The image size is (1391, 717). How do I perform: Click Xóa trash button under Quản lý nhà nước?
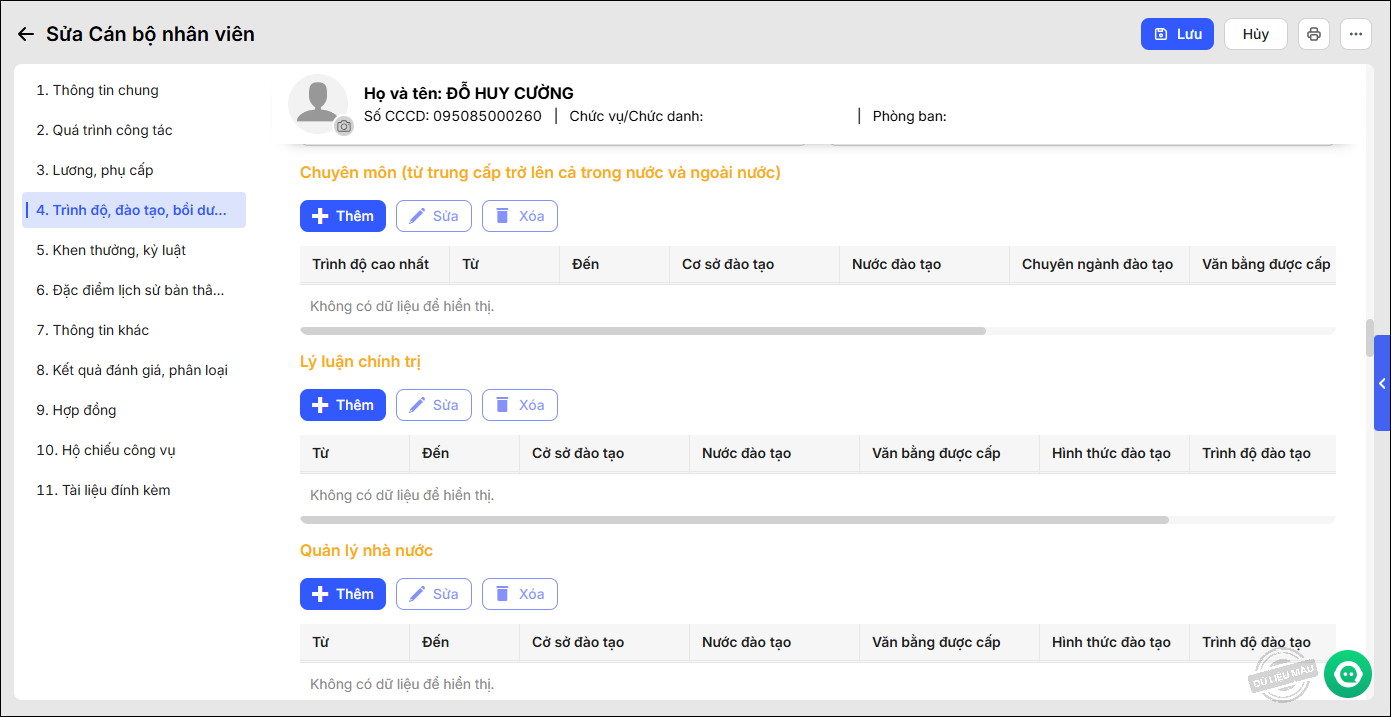coord(519,594)
